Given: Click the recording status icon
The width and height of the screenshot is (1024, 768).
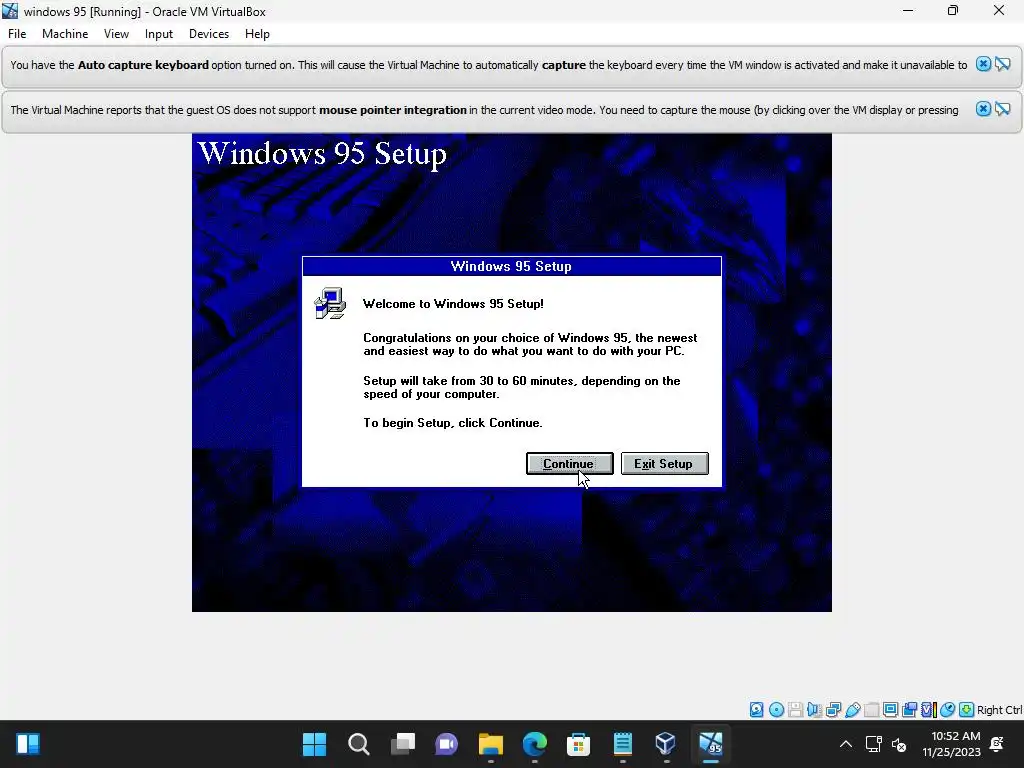Looking at the screenshot, I should (x=909, y=710).
